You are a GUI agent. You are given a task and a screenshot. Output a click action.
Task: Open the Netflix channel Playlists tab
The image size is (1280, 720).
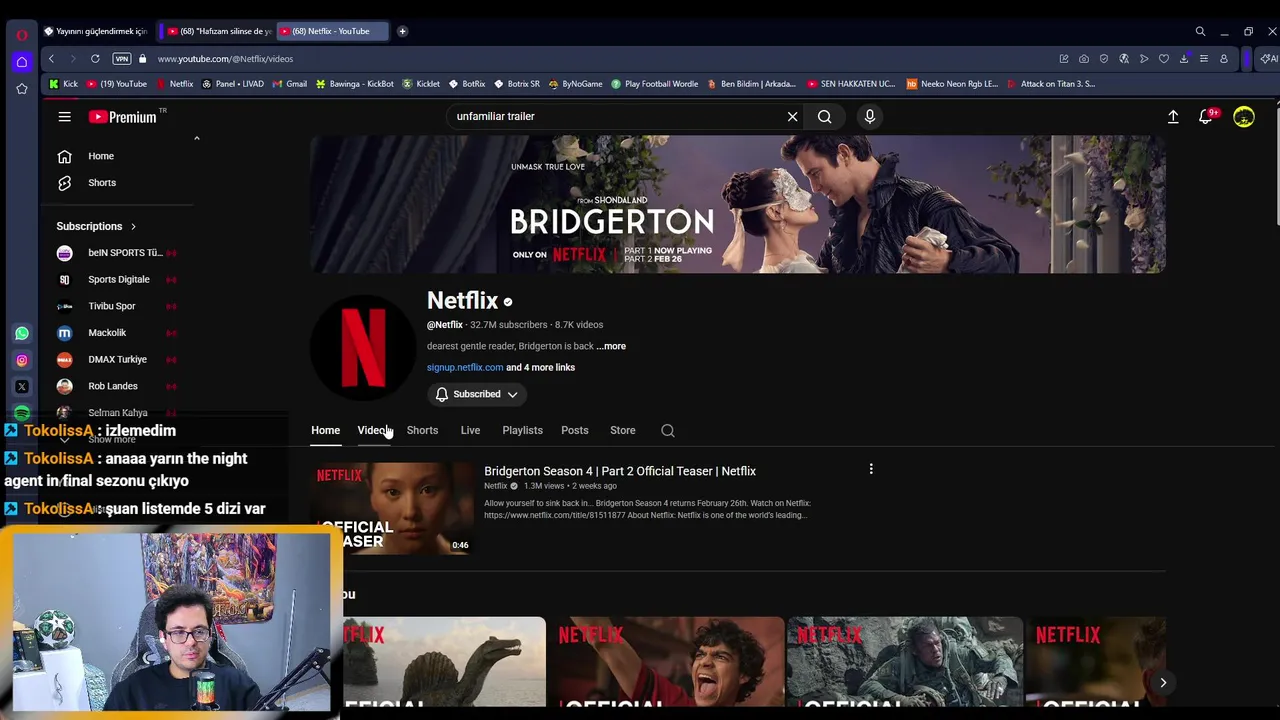522,431
